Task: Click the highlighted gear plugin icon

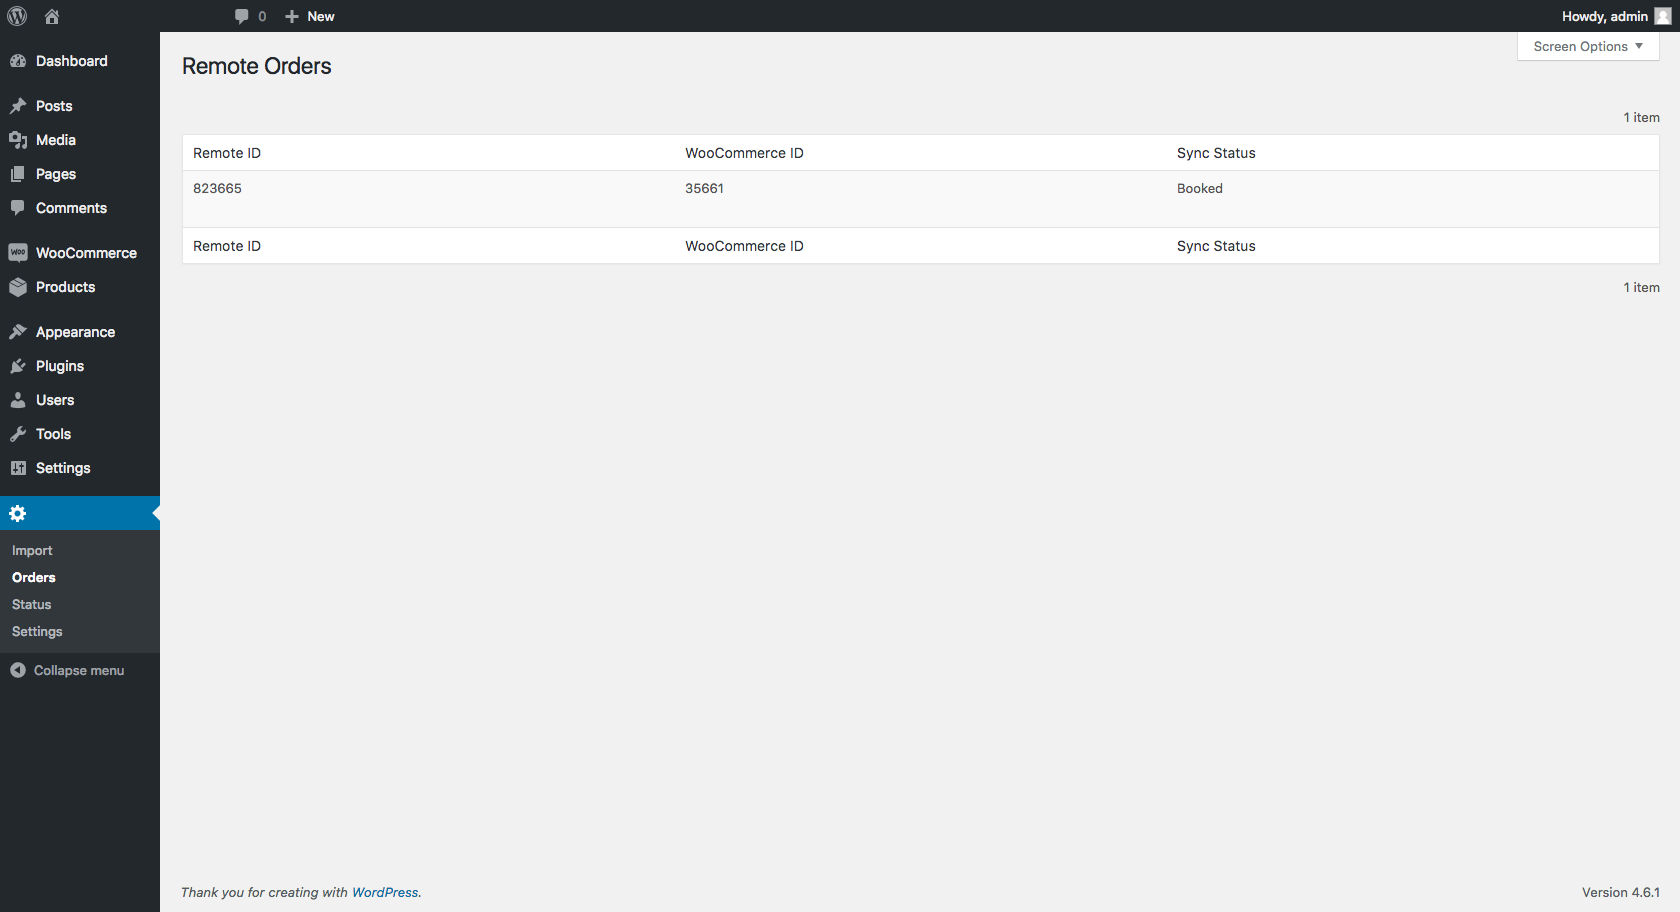Action: pyautogui.click(x=18, y=513)
